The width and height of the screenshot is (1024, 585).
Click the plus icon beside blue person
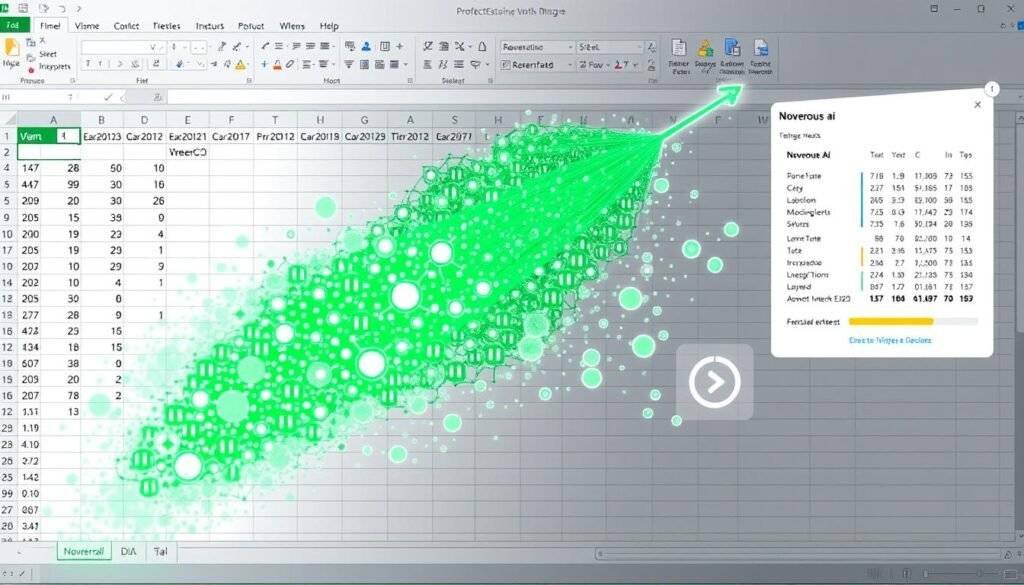(x=400, y=46)
